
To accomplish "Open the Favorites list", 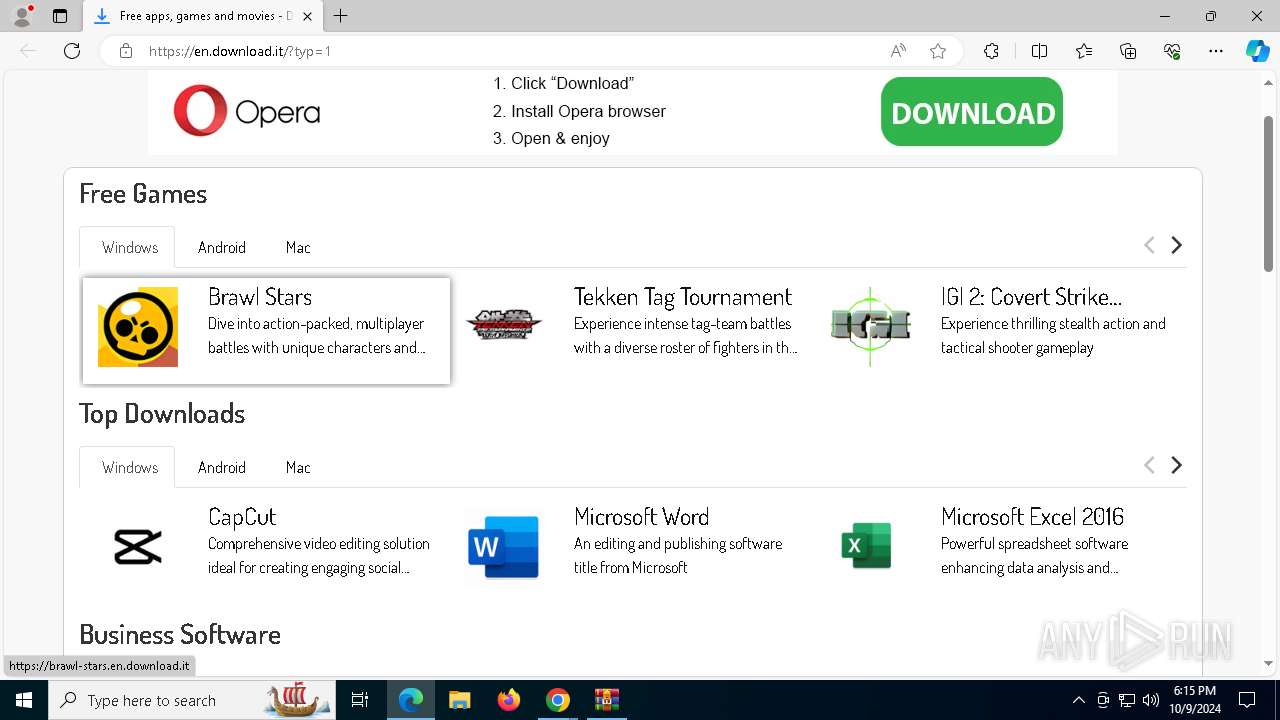I will [1084, 51].
